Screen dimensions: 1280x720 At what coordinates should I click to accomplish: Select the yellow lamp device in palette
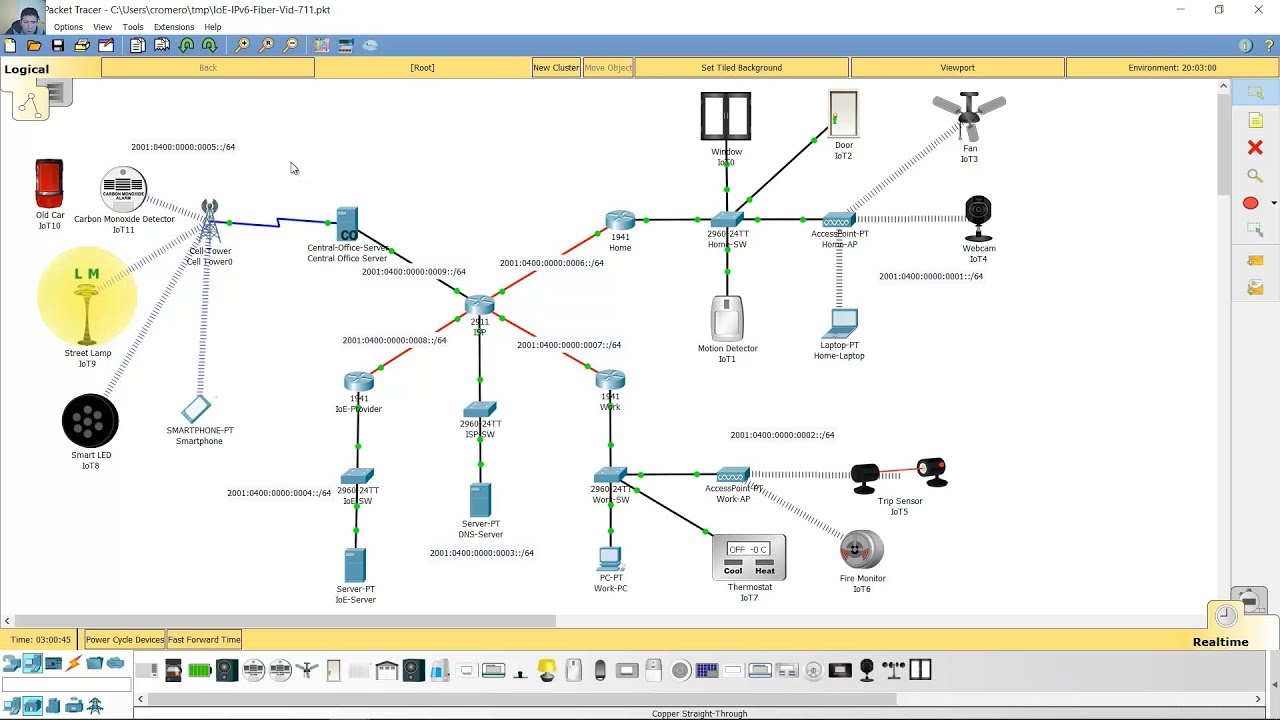click(x=547, y=670)
